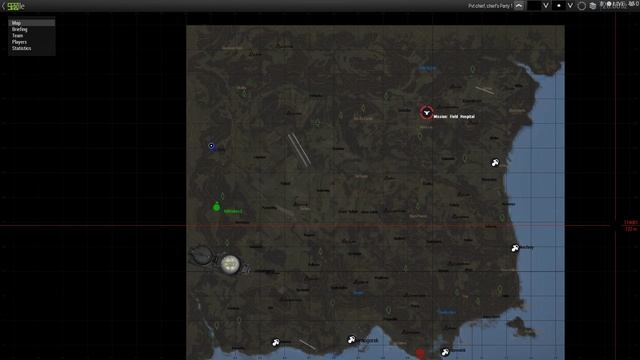Click the circle icon in the top bar
The height and width of the screenshot is (360, 640).
pos(582,6)
